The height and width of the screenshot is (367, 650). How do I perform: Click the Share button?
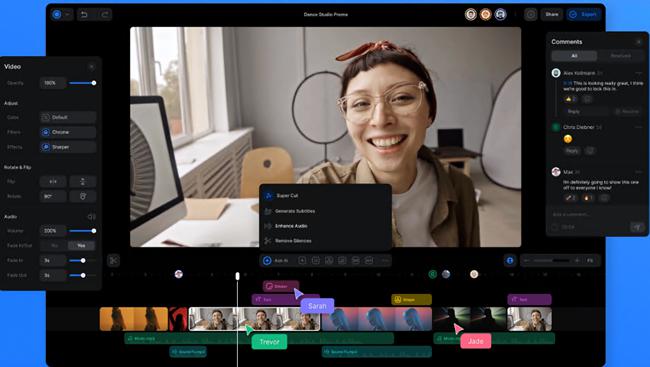click(x=551, y=15)
